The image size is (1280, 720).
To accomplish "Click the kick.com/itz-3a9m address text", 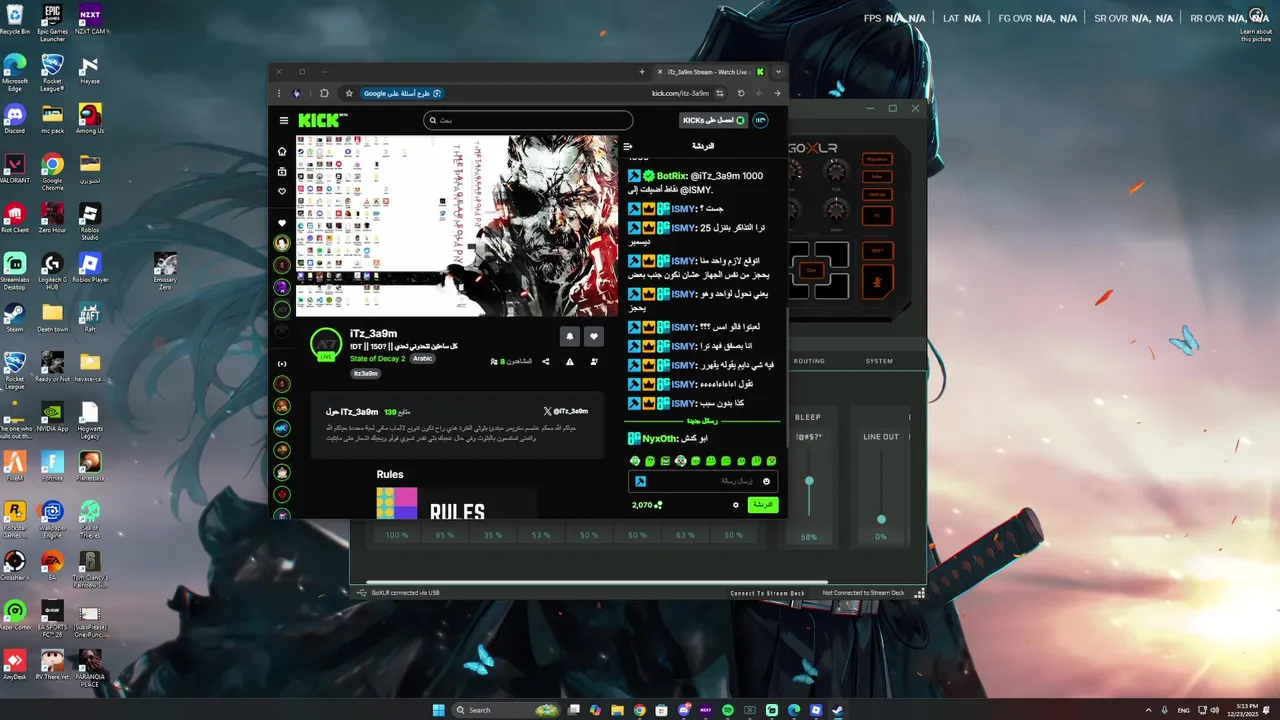I will tap(680, 93).
